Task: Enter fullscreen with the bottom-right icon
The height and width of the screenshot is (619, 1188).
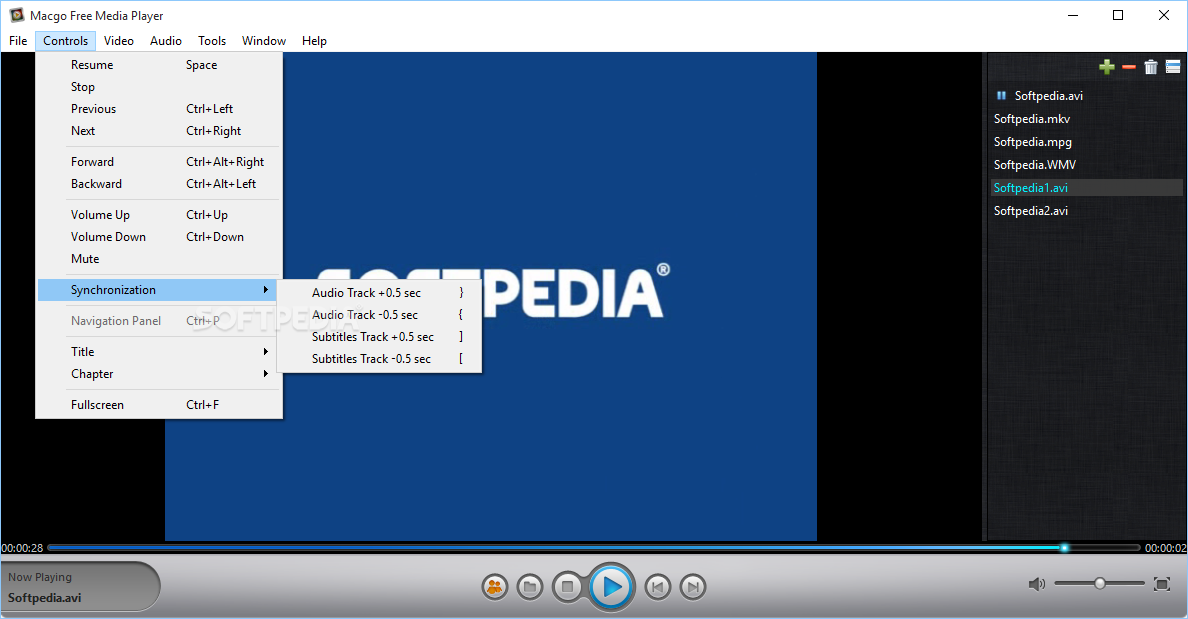Action: click(x=1161, y=583)
